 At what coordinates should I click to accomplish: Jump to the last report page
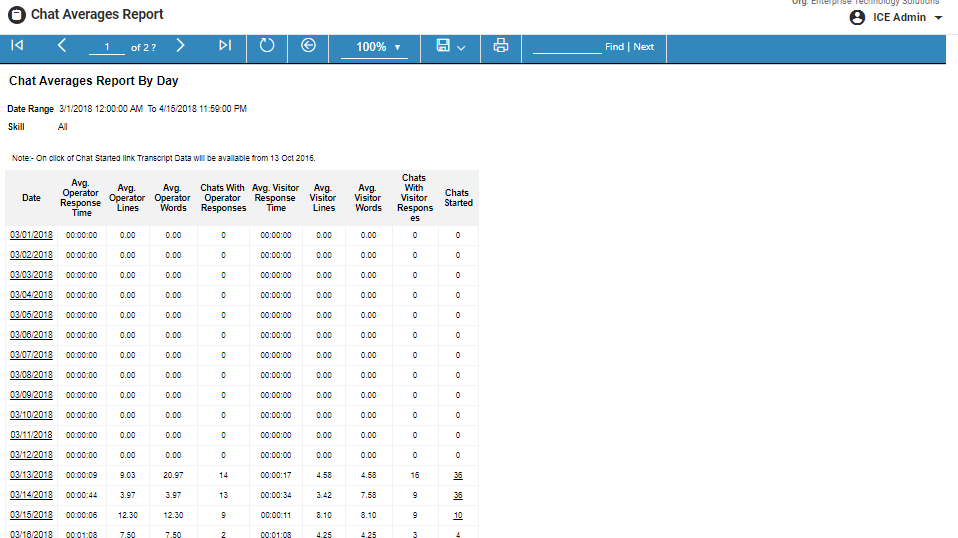tap(224, 46)
